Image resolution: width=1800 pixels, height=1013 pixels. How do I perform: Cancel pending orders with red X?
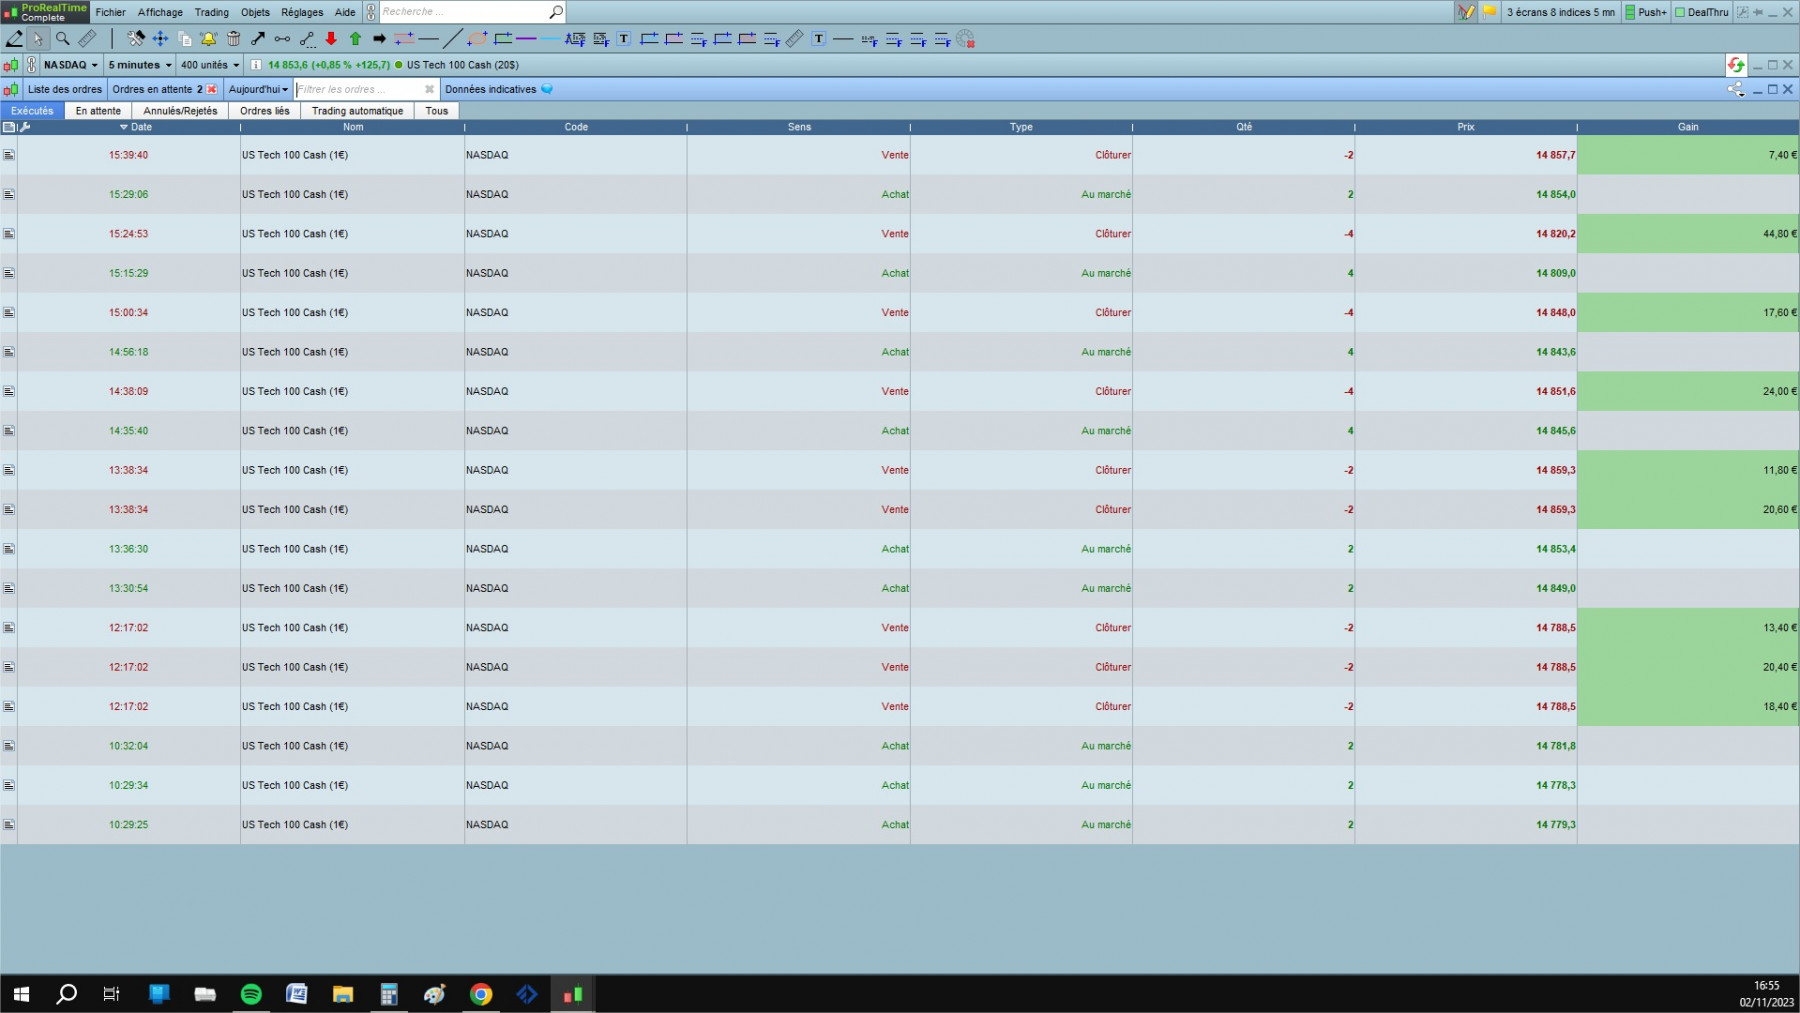tap(212, 89)
